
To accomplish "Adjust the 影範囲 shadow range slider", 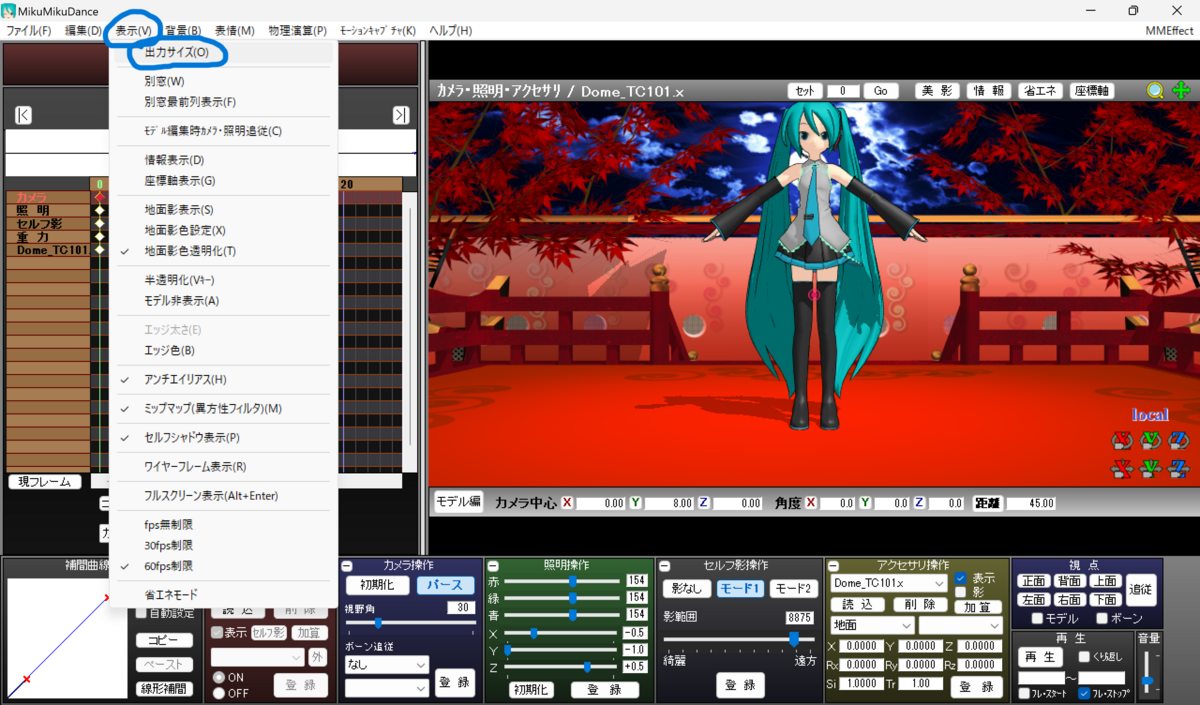I will coord(738,638).
